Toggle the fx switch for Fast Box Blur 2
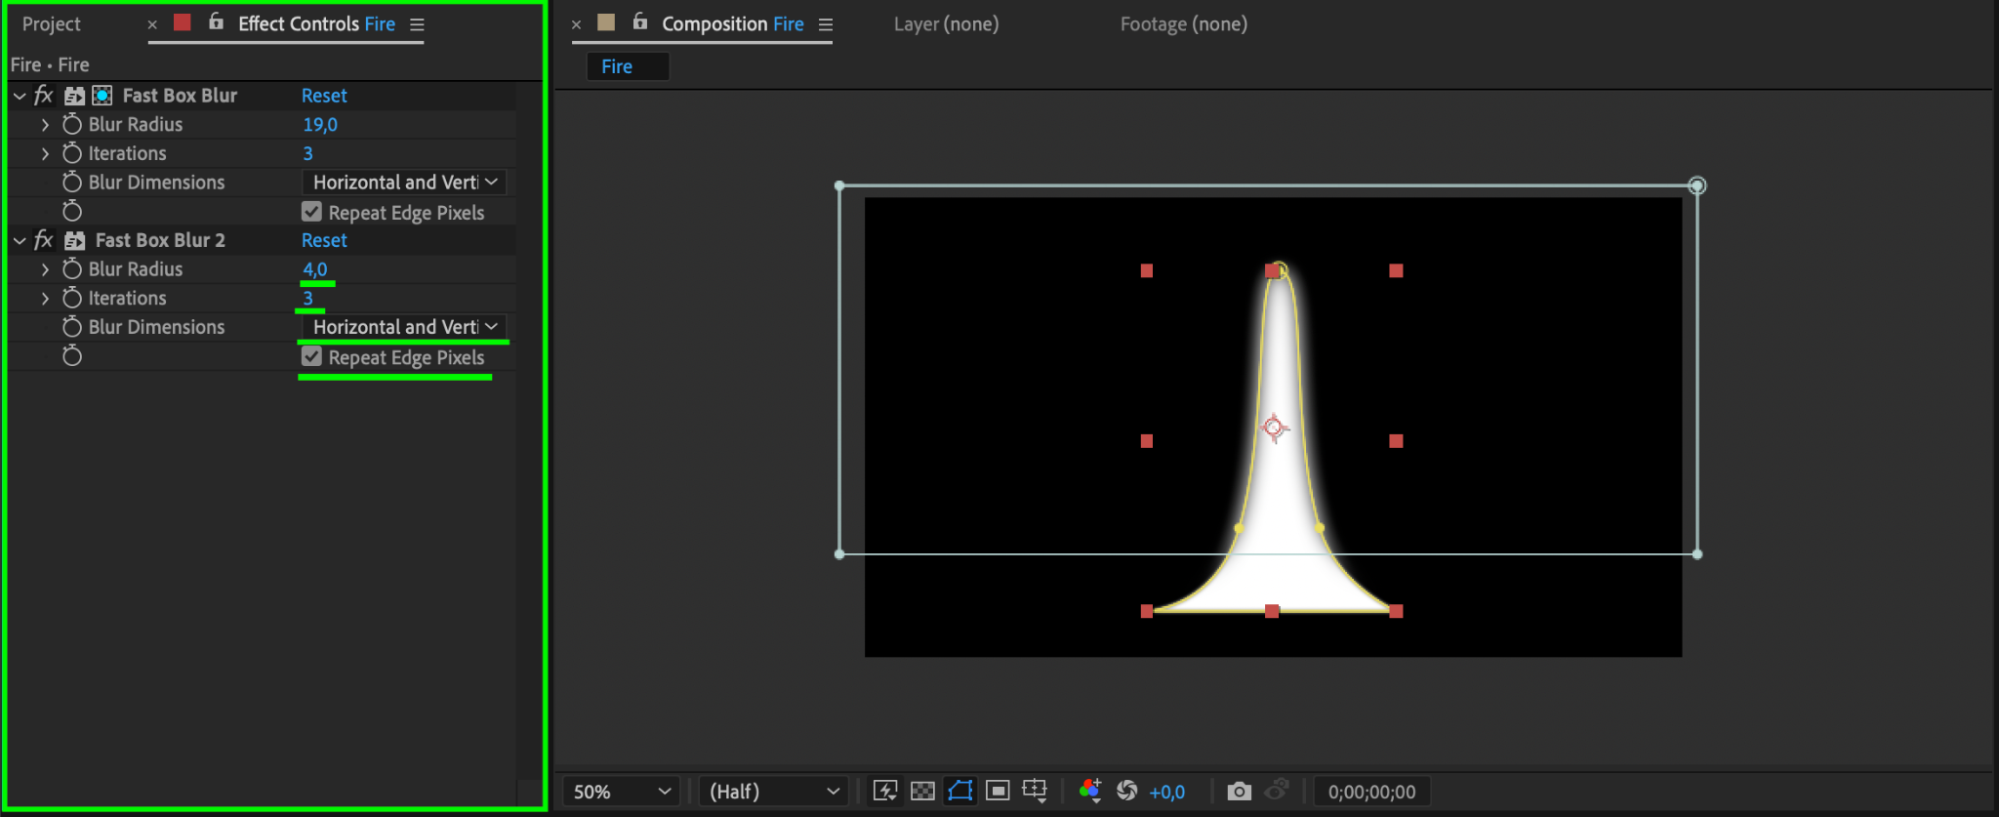 [x=43, y=240]
